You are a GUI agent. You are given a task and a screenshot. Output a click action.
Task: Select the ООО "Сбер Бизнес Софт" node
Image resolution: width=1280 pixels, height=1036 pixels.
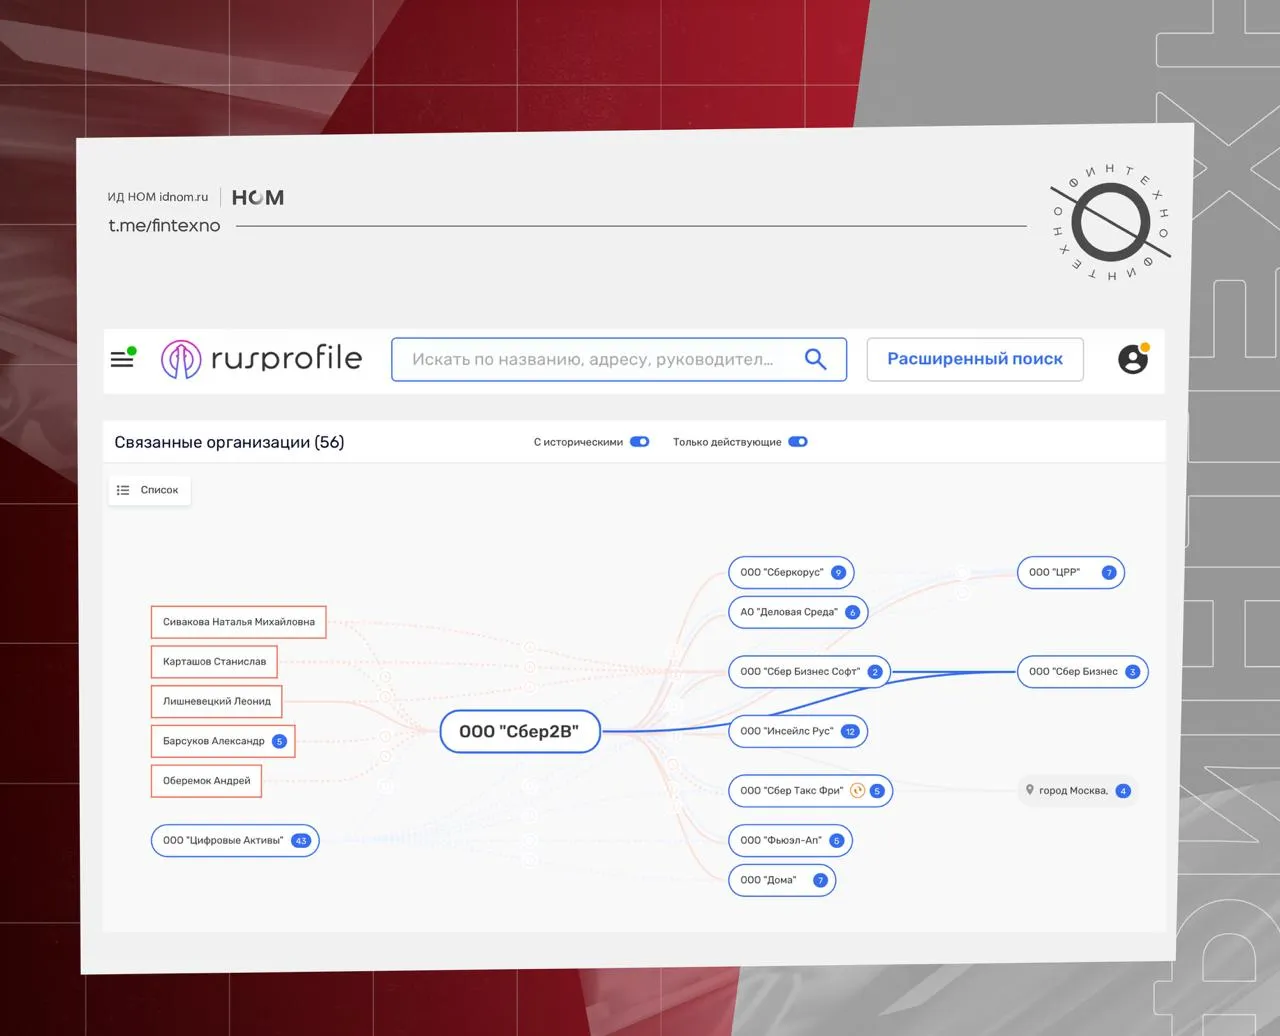(x=809, y=672)
